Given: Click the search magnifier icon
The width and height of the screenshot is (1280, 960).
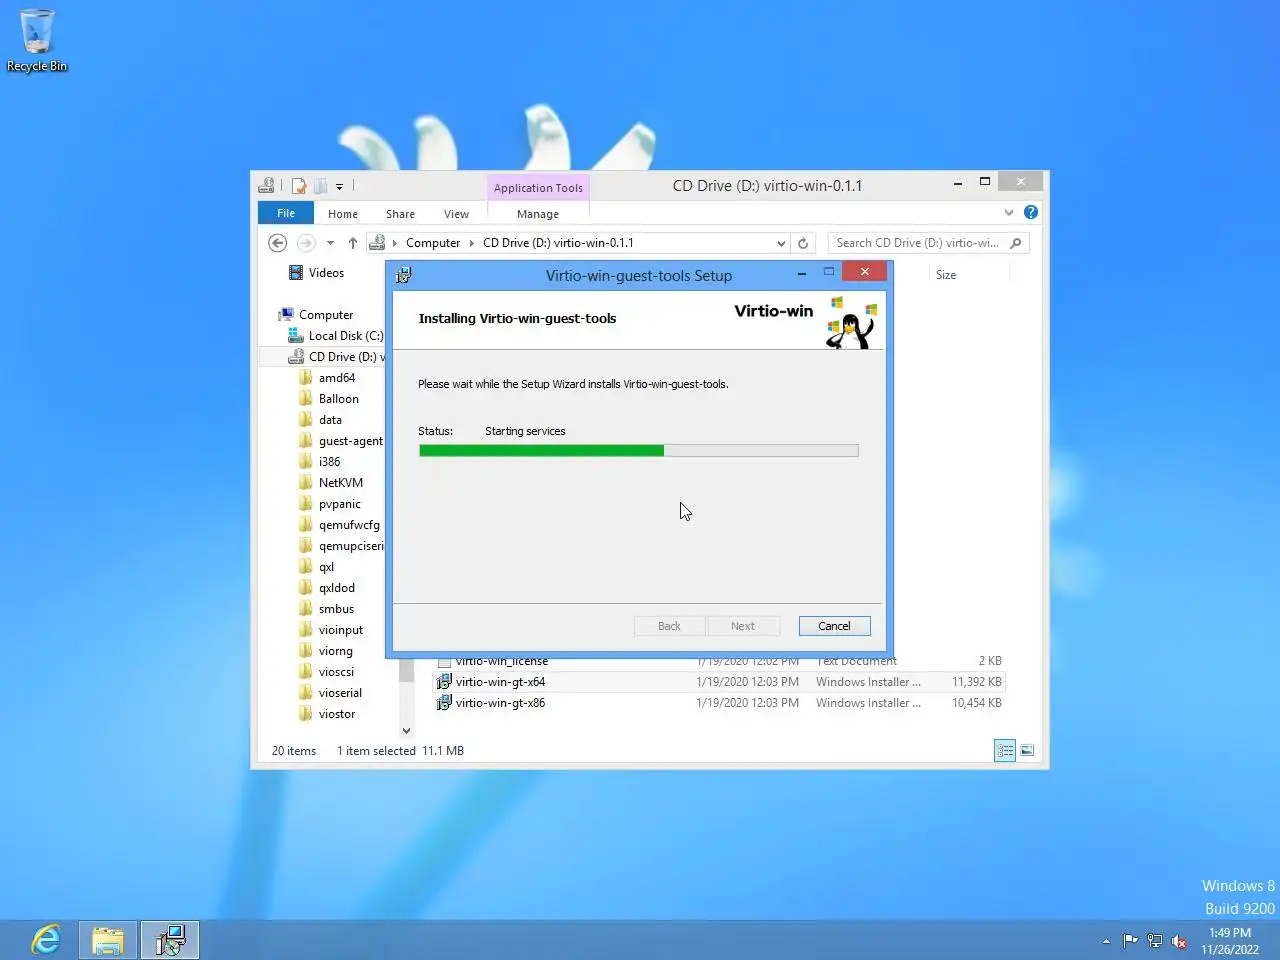Looking at the screenshot, I should [1016, 243].
